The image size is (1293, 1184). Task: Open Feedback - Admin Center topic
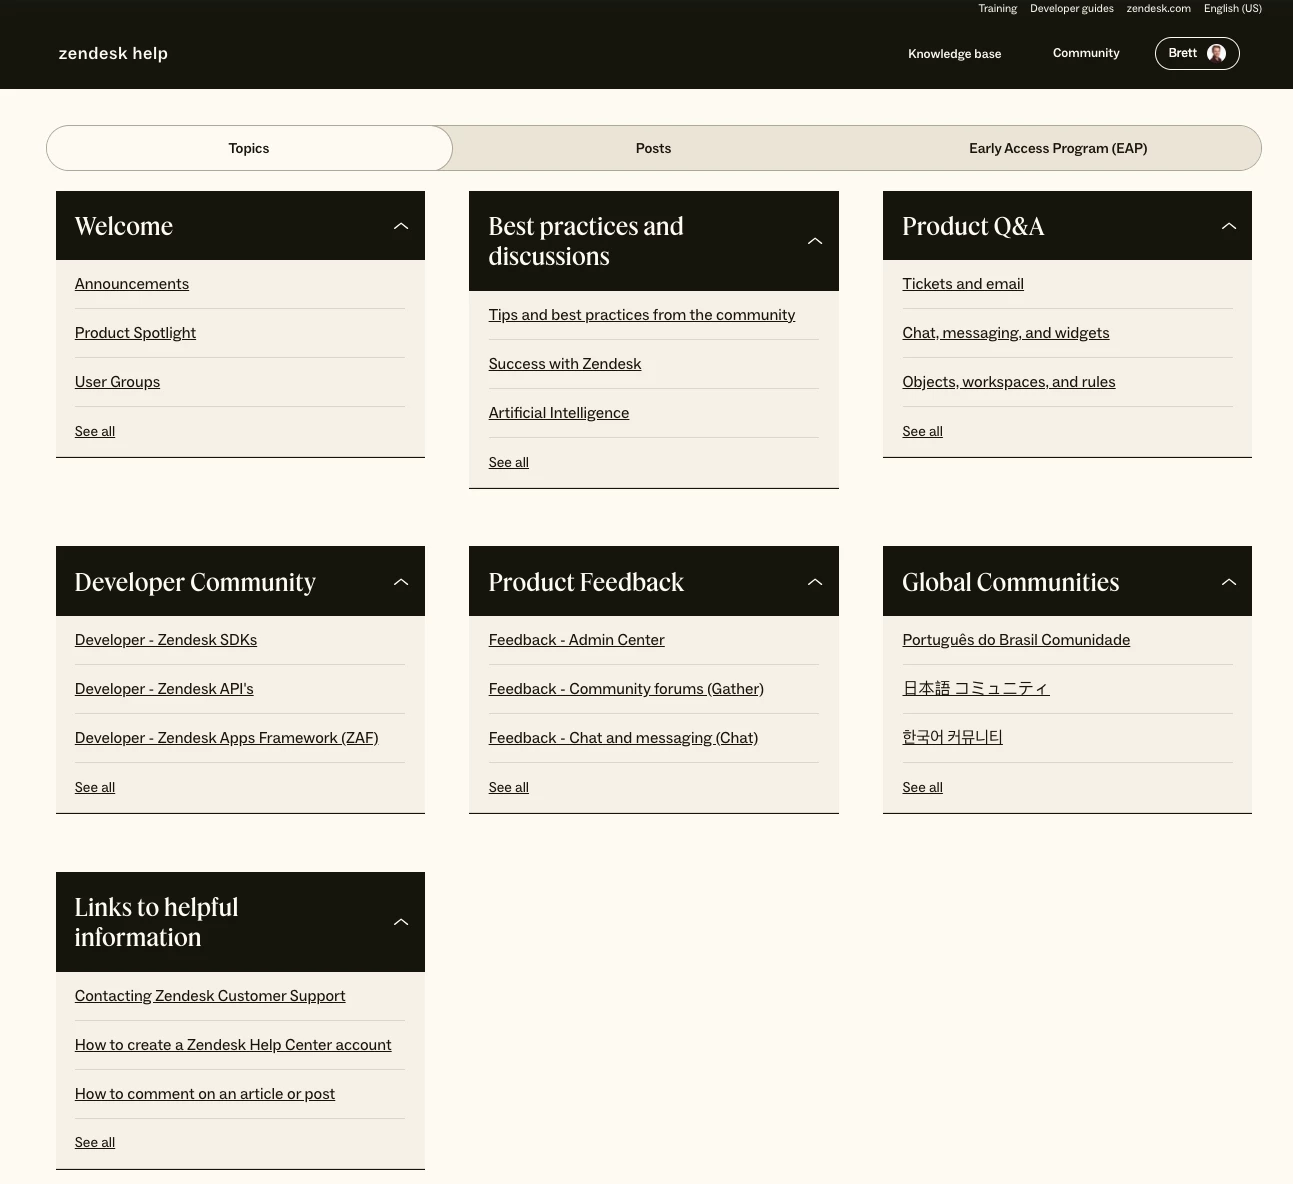coord(577,640)
